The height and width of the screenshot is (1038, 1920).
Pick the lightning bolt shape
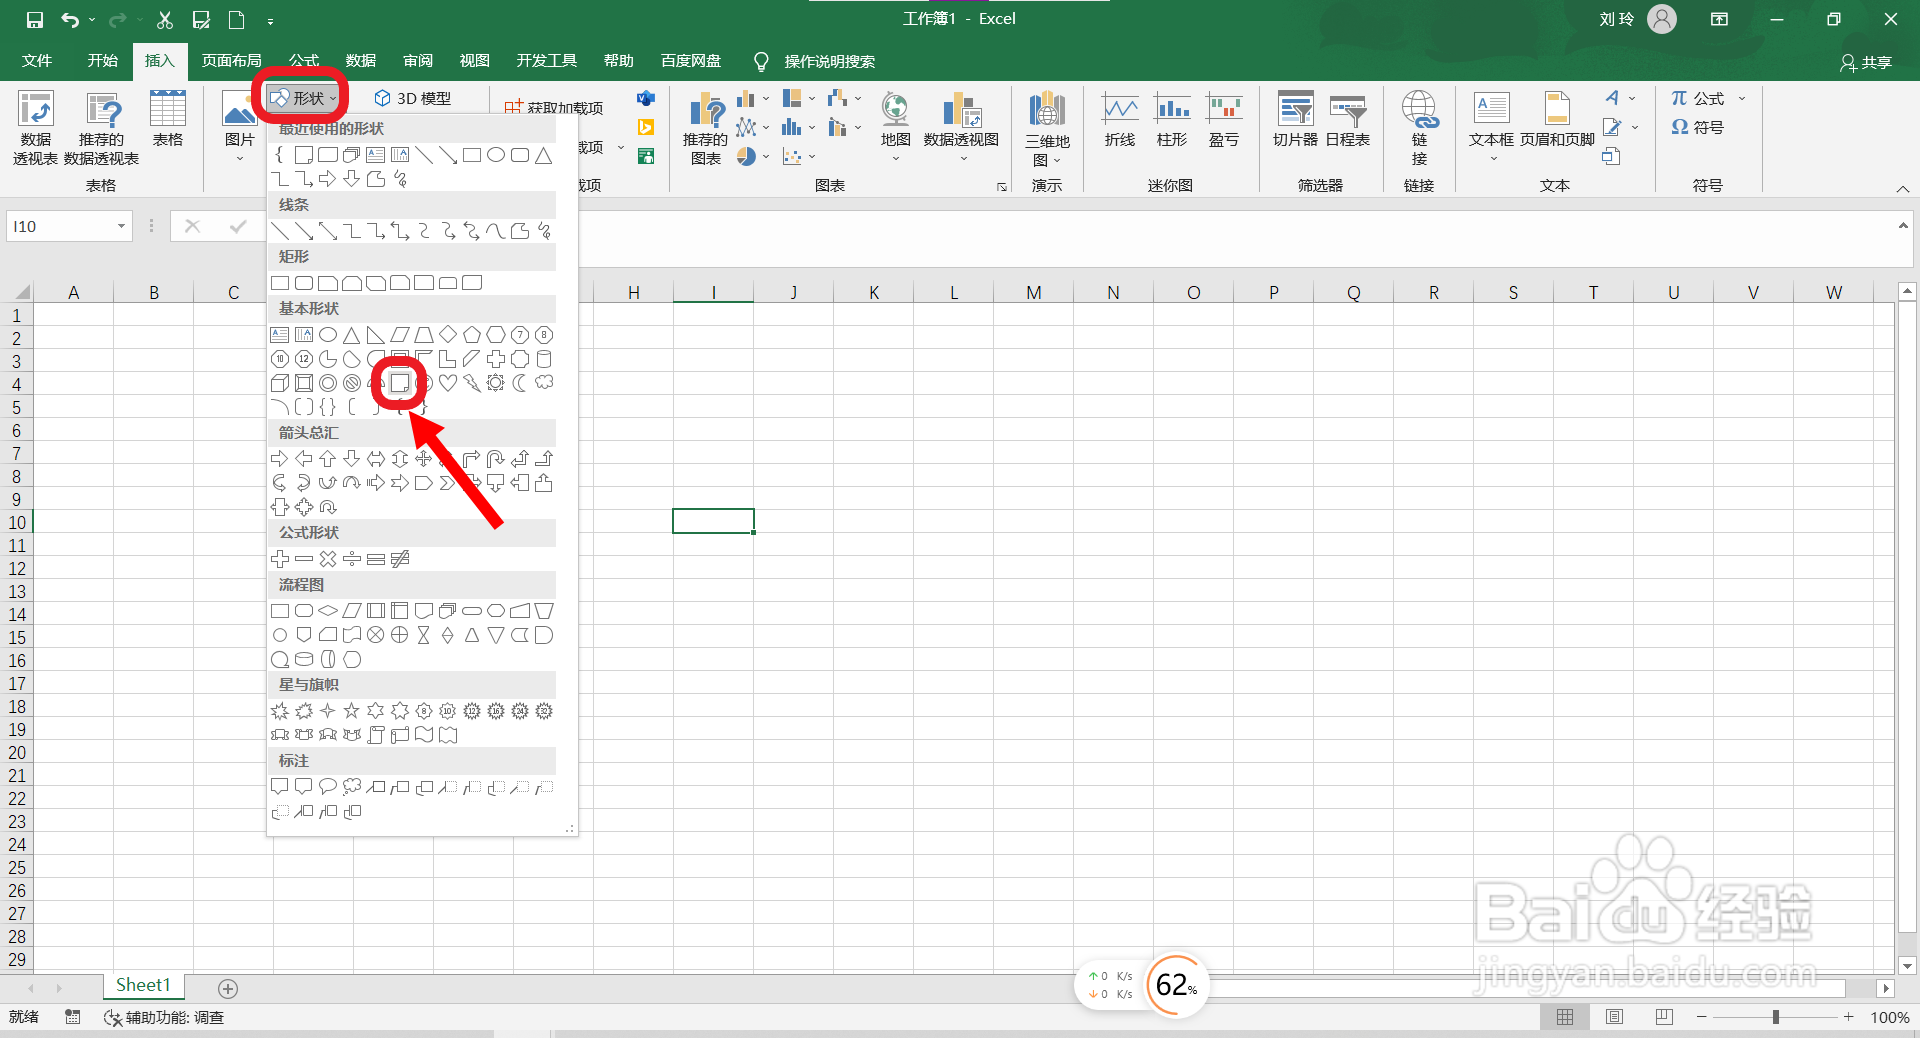(471, 383)
